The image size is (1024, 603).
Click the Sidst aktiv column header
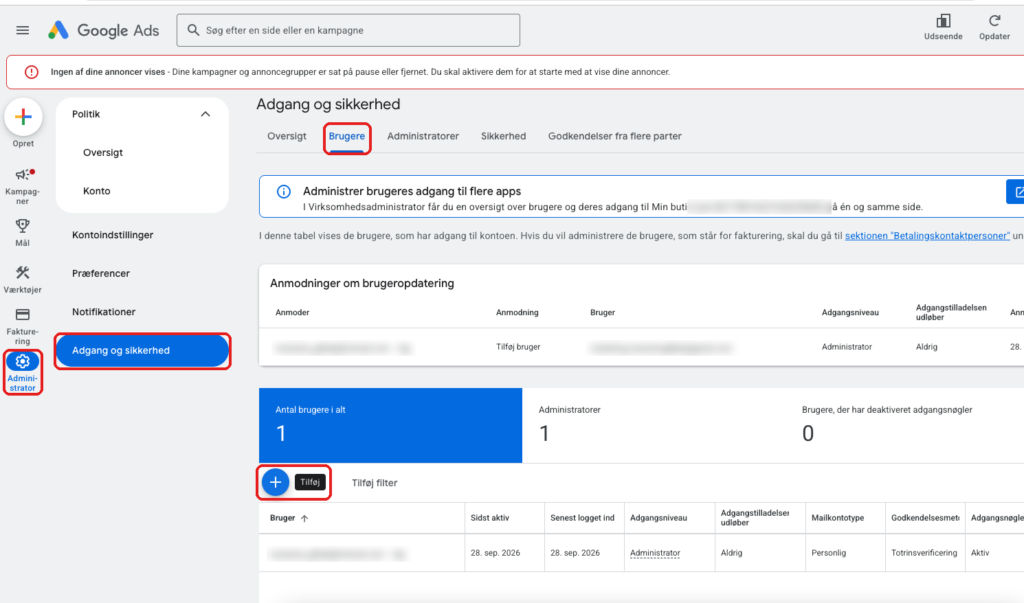(490, 518)
